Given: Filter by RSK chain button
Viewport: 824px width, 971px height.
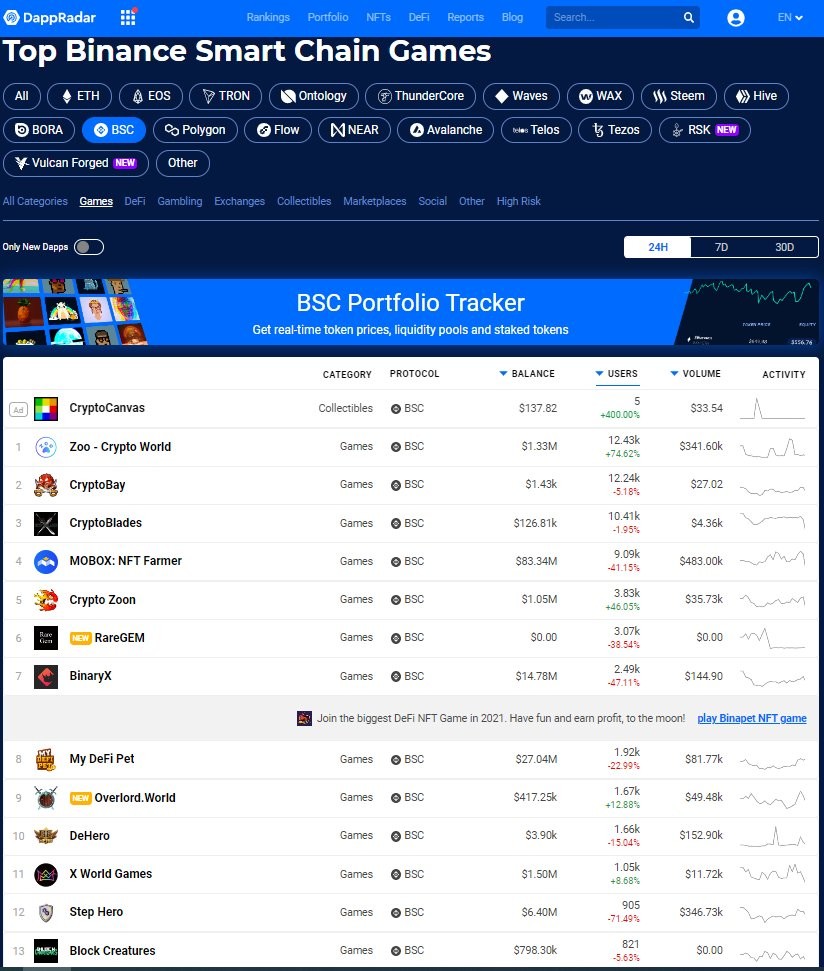Looking at the screenshot, I should point(705,130).
